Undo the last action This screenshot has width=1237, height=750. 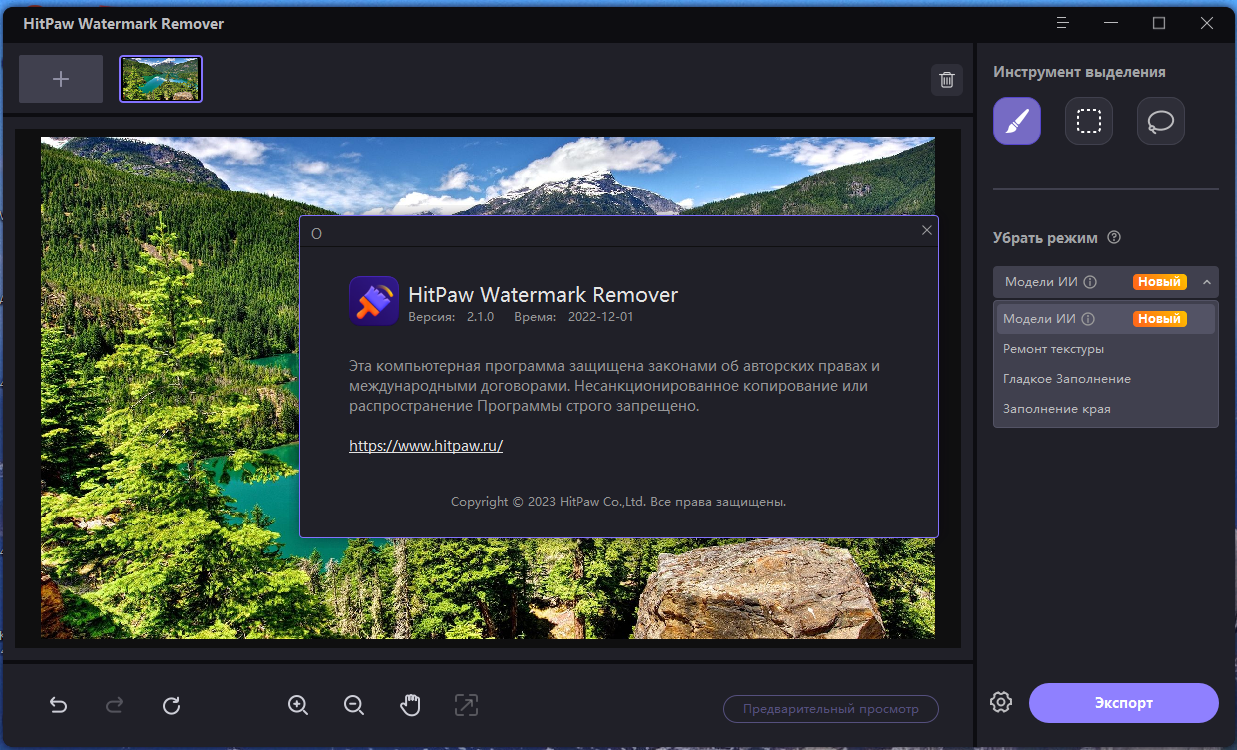(x=58, y=705)
